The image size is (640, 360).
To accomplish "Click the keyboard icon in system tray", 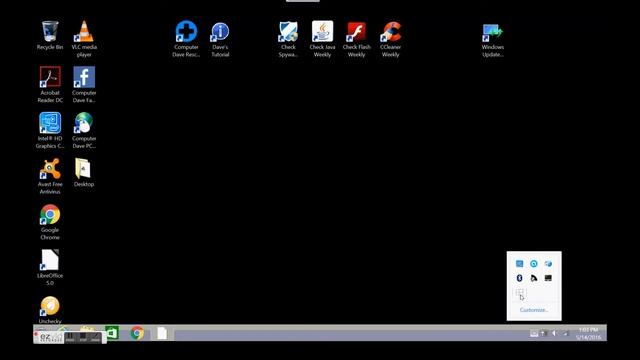I will point(533,333).
